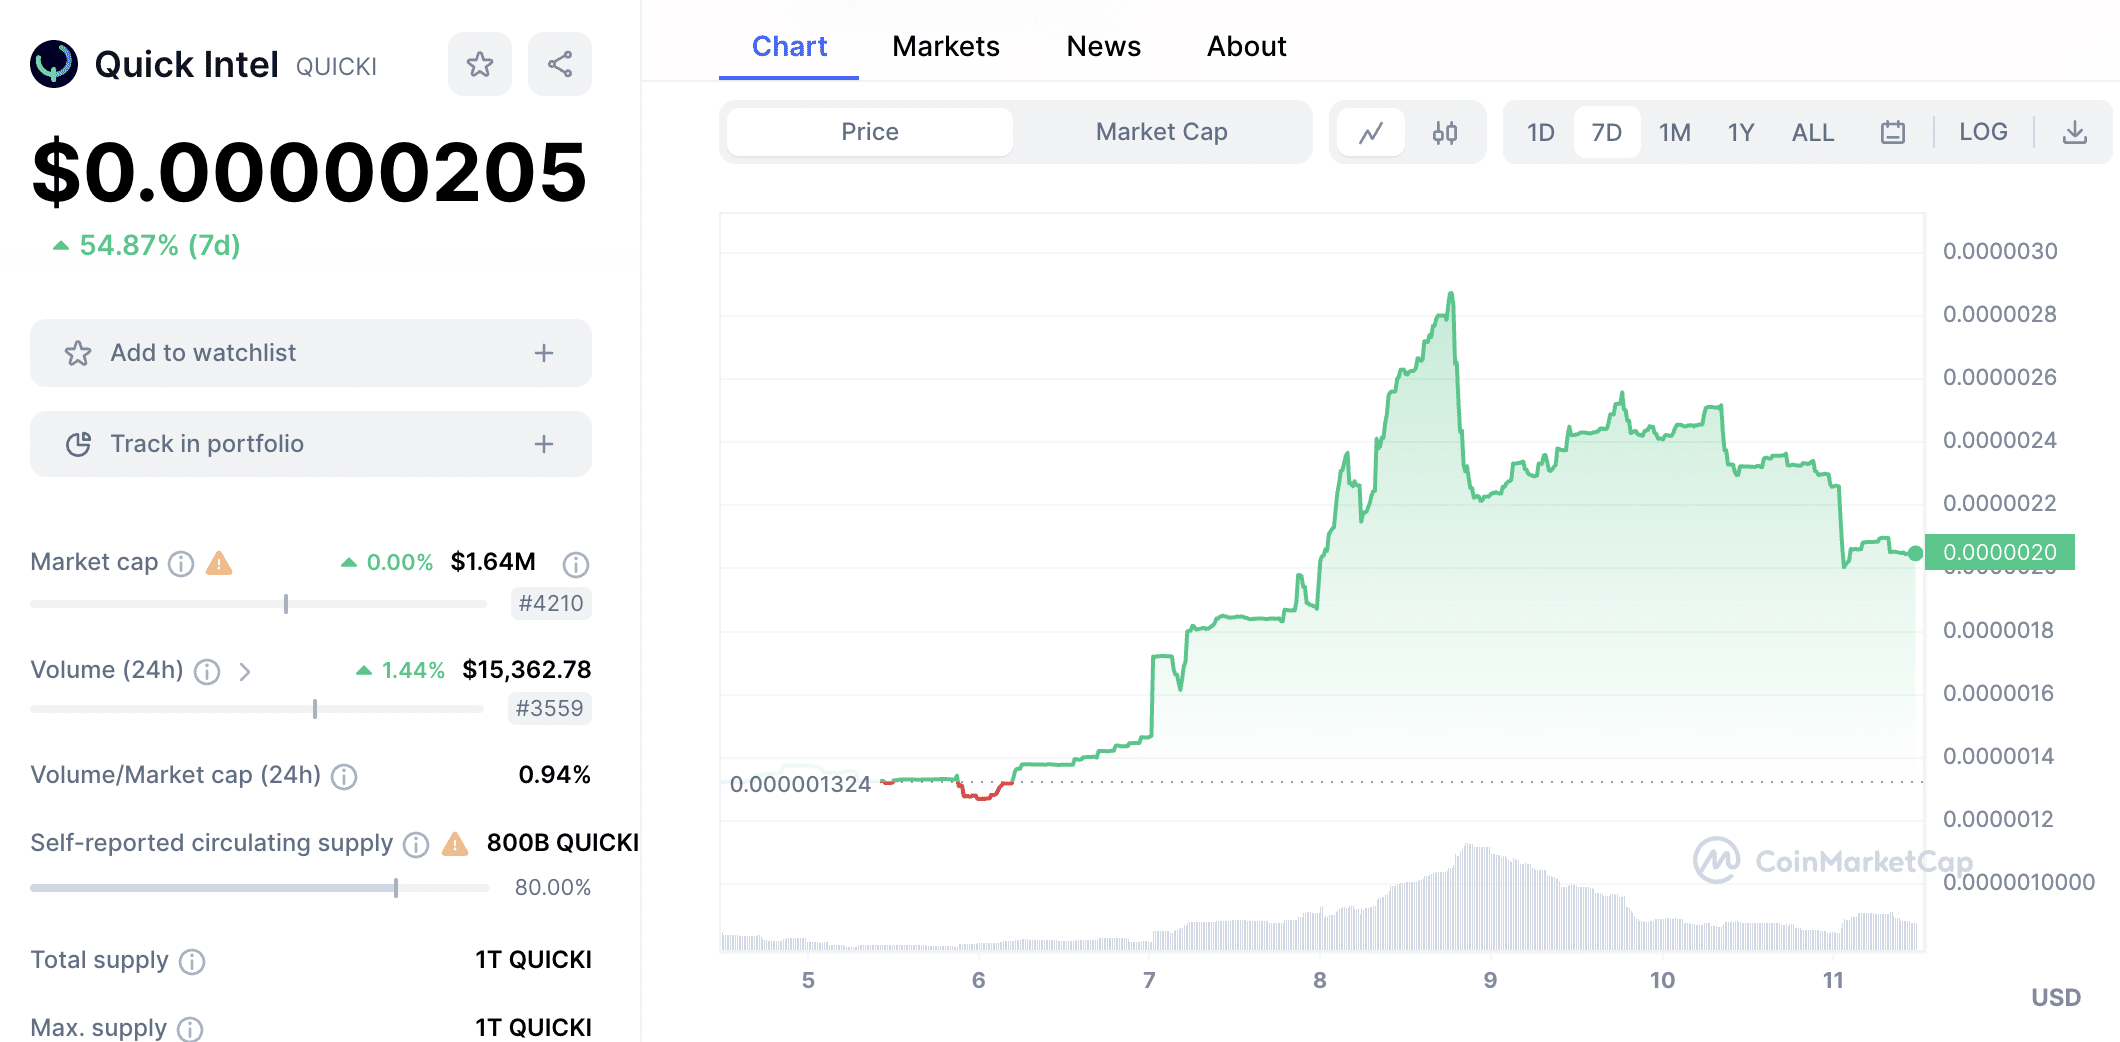
Task: Click Market cap orange warning icon
Action: (x=219, y=563)
